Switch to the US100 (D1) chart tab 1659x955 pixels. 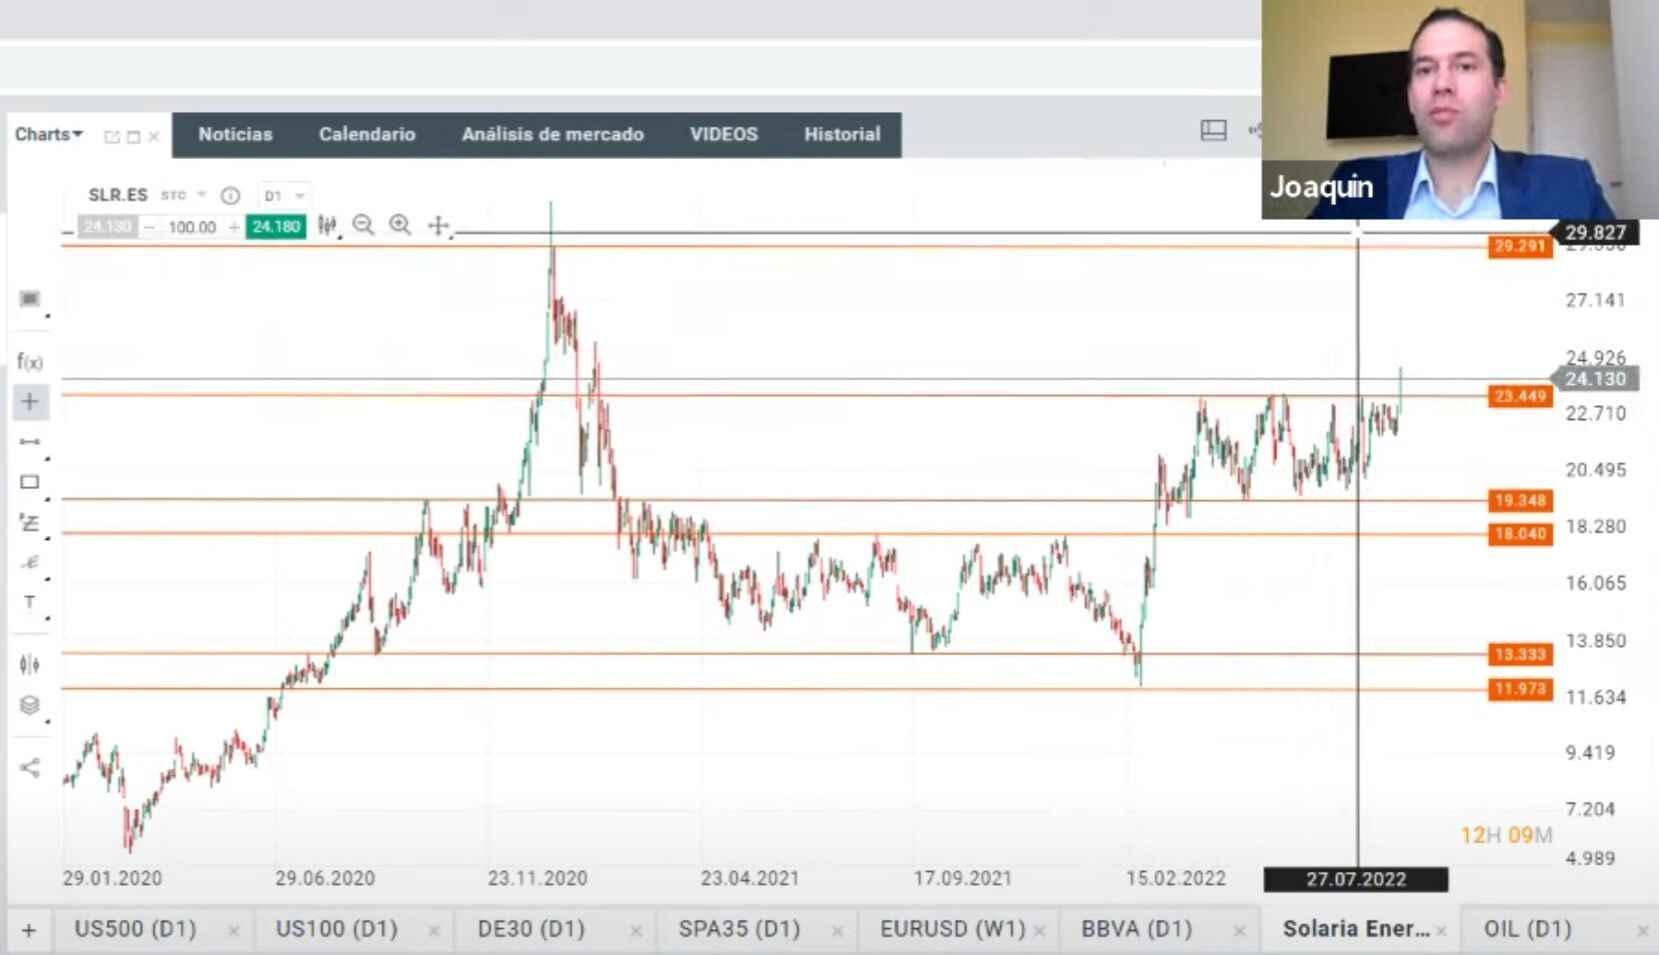[x=336, y=929]
